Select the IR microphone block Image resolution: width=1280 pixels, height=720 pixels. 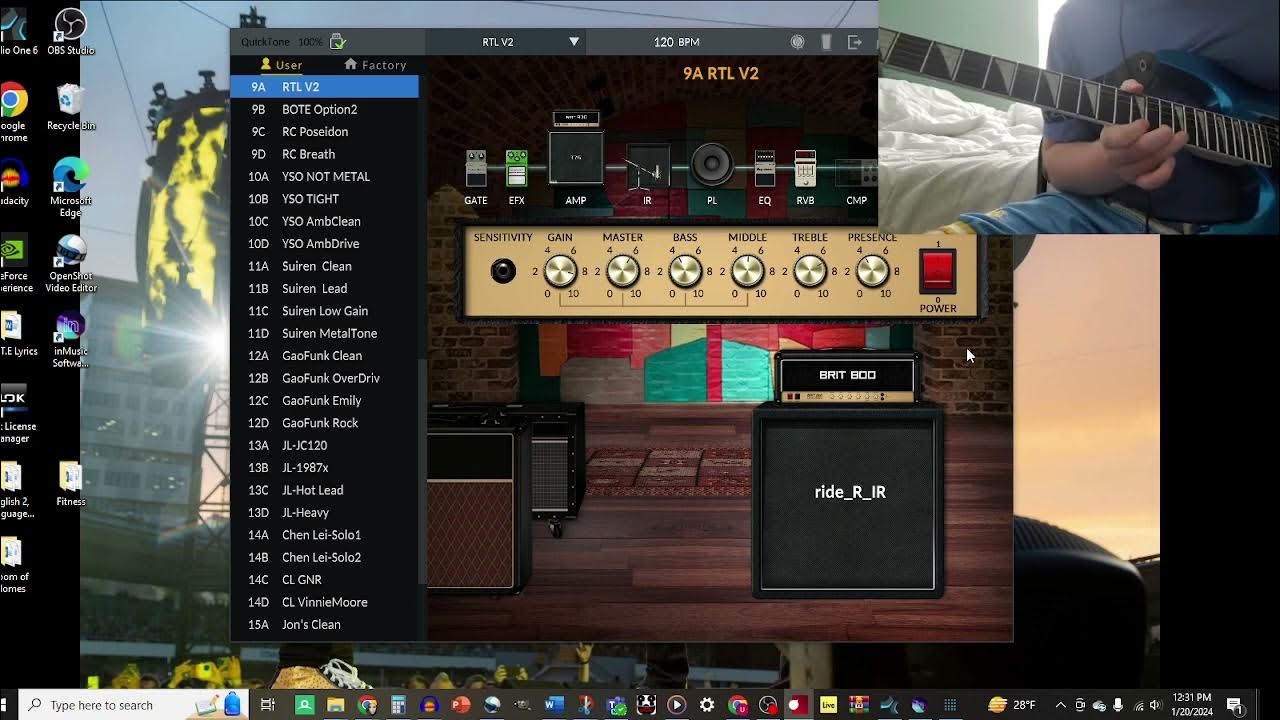[647, 168]
